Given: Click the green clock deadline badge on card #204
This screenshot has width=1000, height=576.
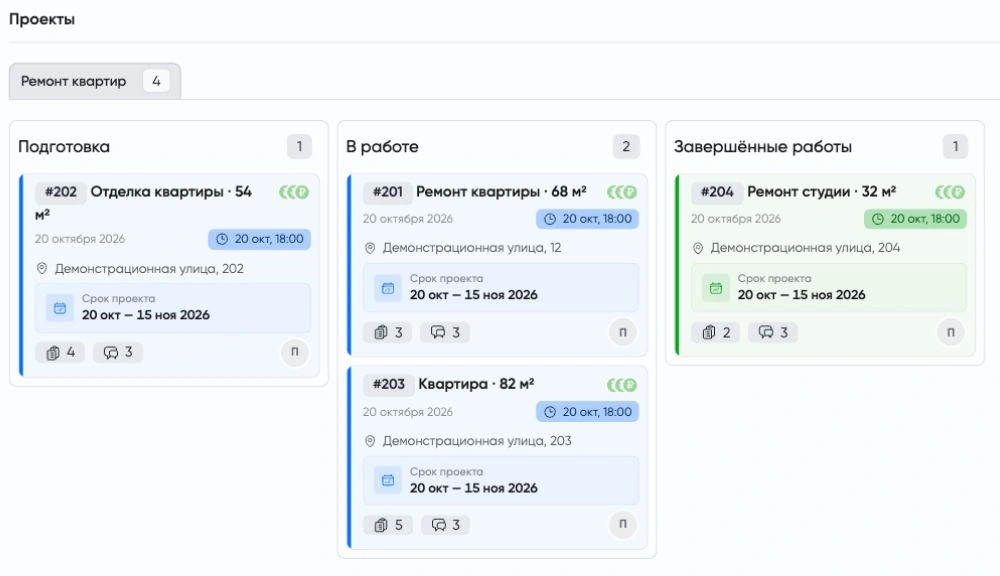Looking at the screenshot, I should coord(915,219).
